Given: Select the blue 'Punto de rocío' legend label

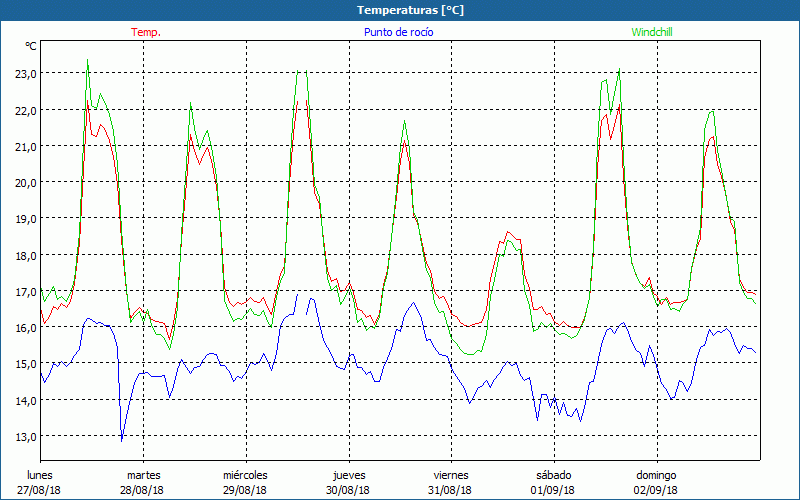Looking at the screenshot, I should 398,32.
